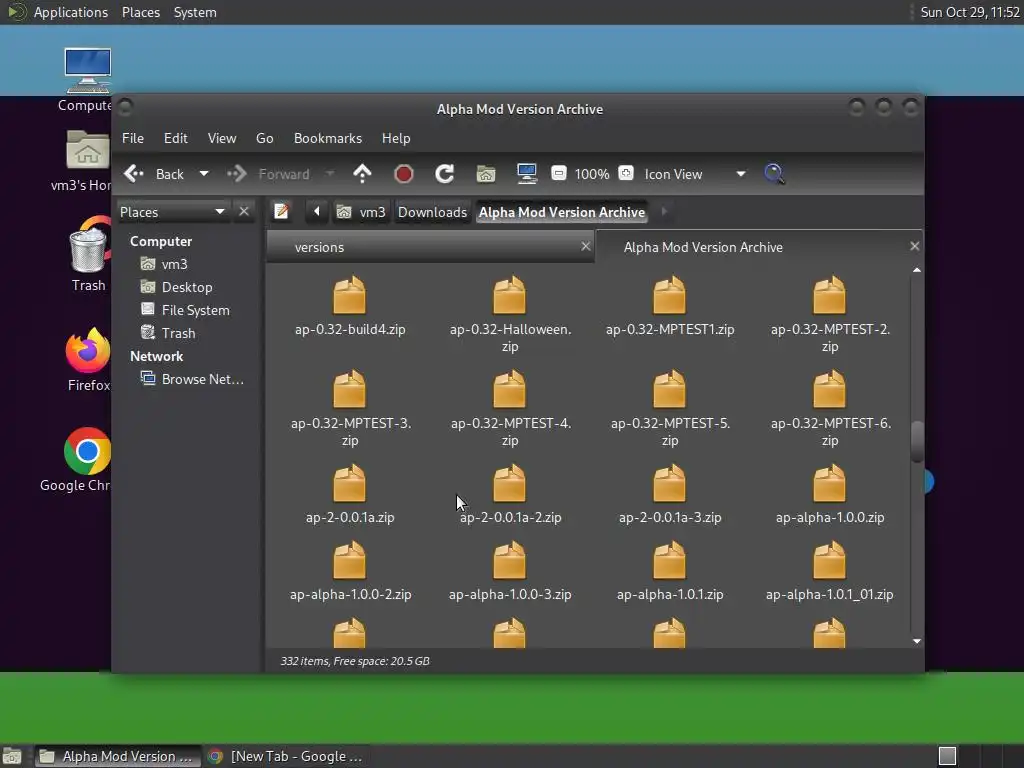Expand the Places sidebar selector dropdown

(173, 212)
